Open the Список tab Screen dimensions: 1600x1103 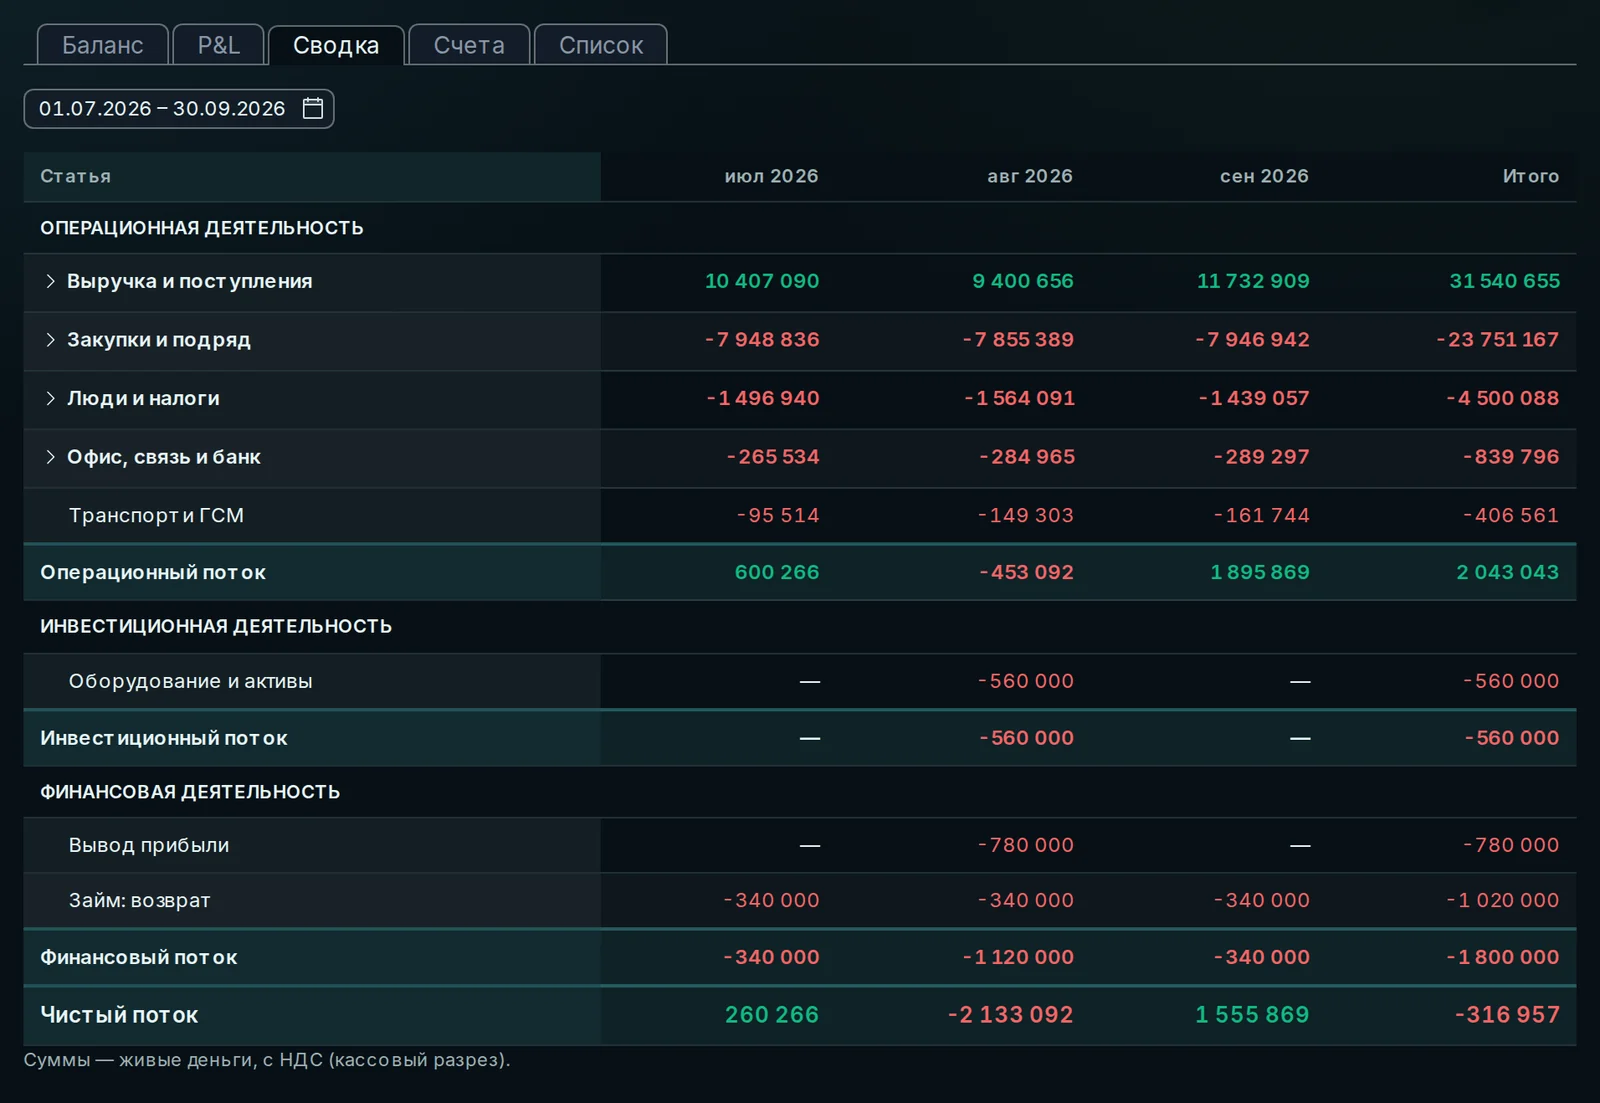tap(601, 45)
